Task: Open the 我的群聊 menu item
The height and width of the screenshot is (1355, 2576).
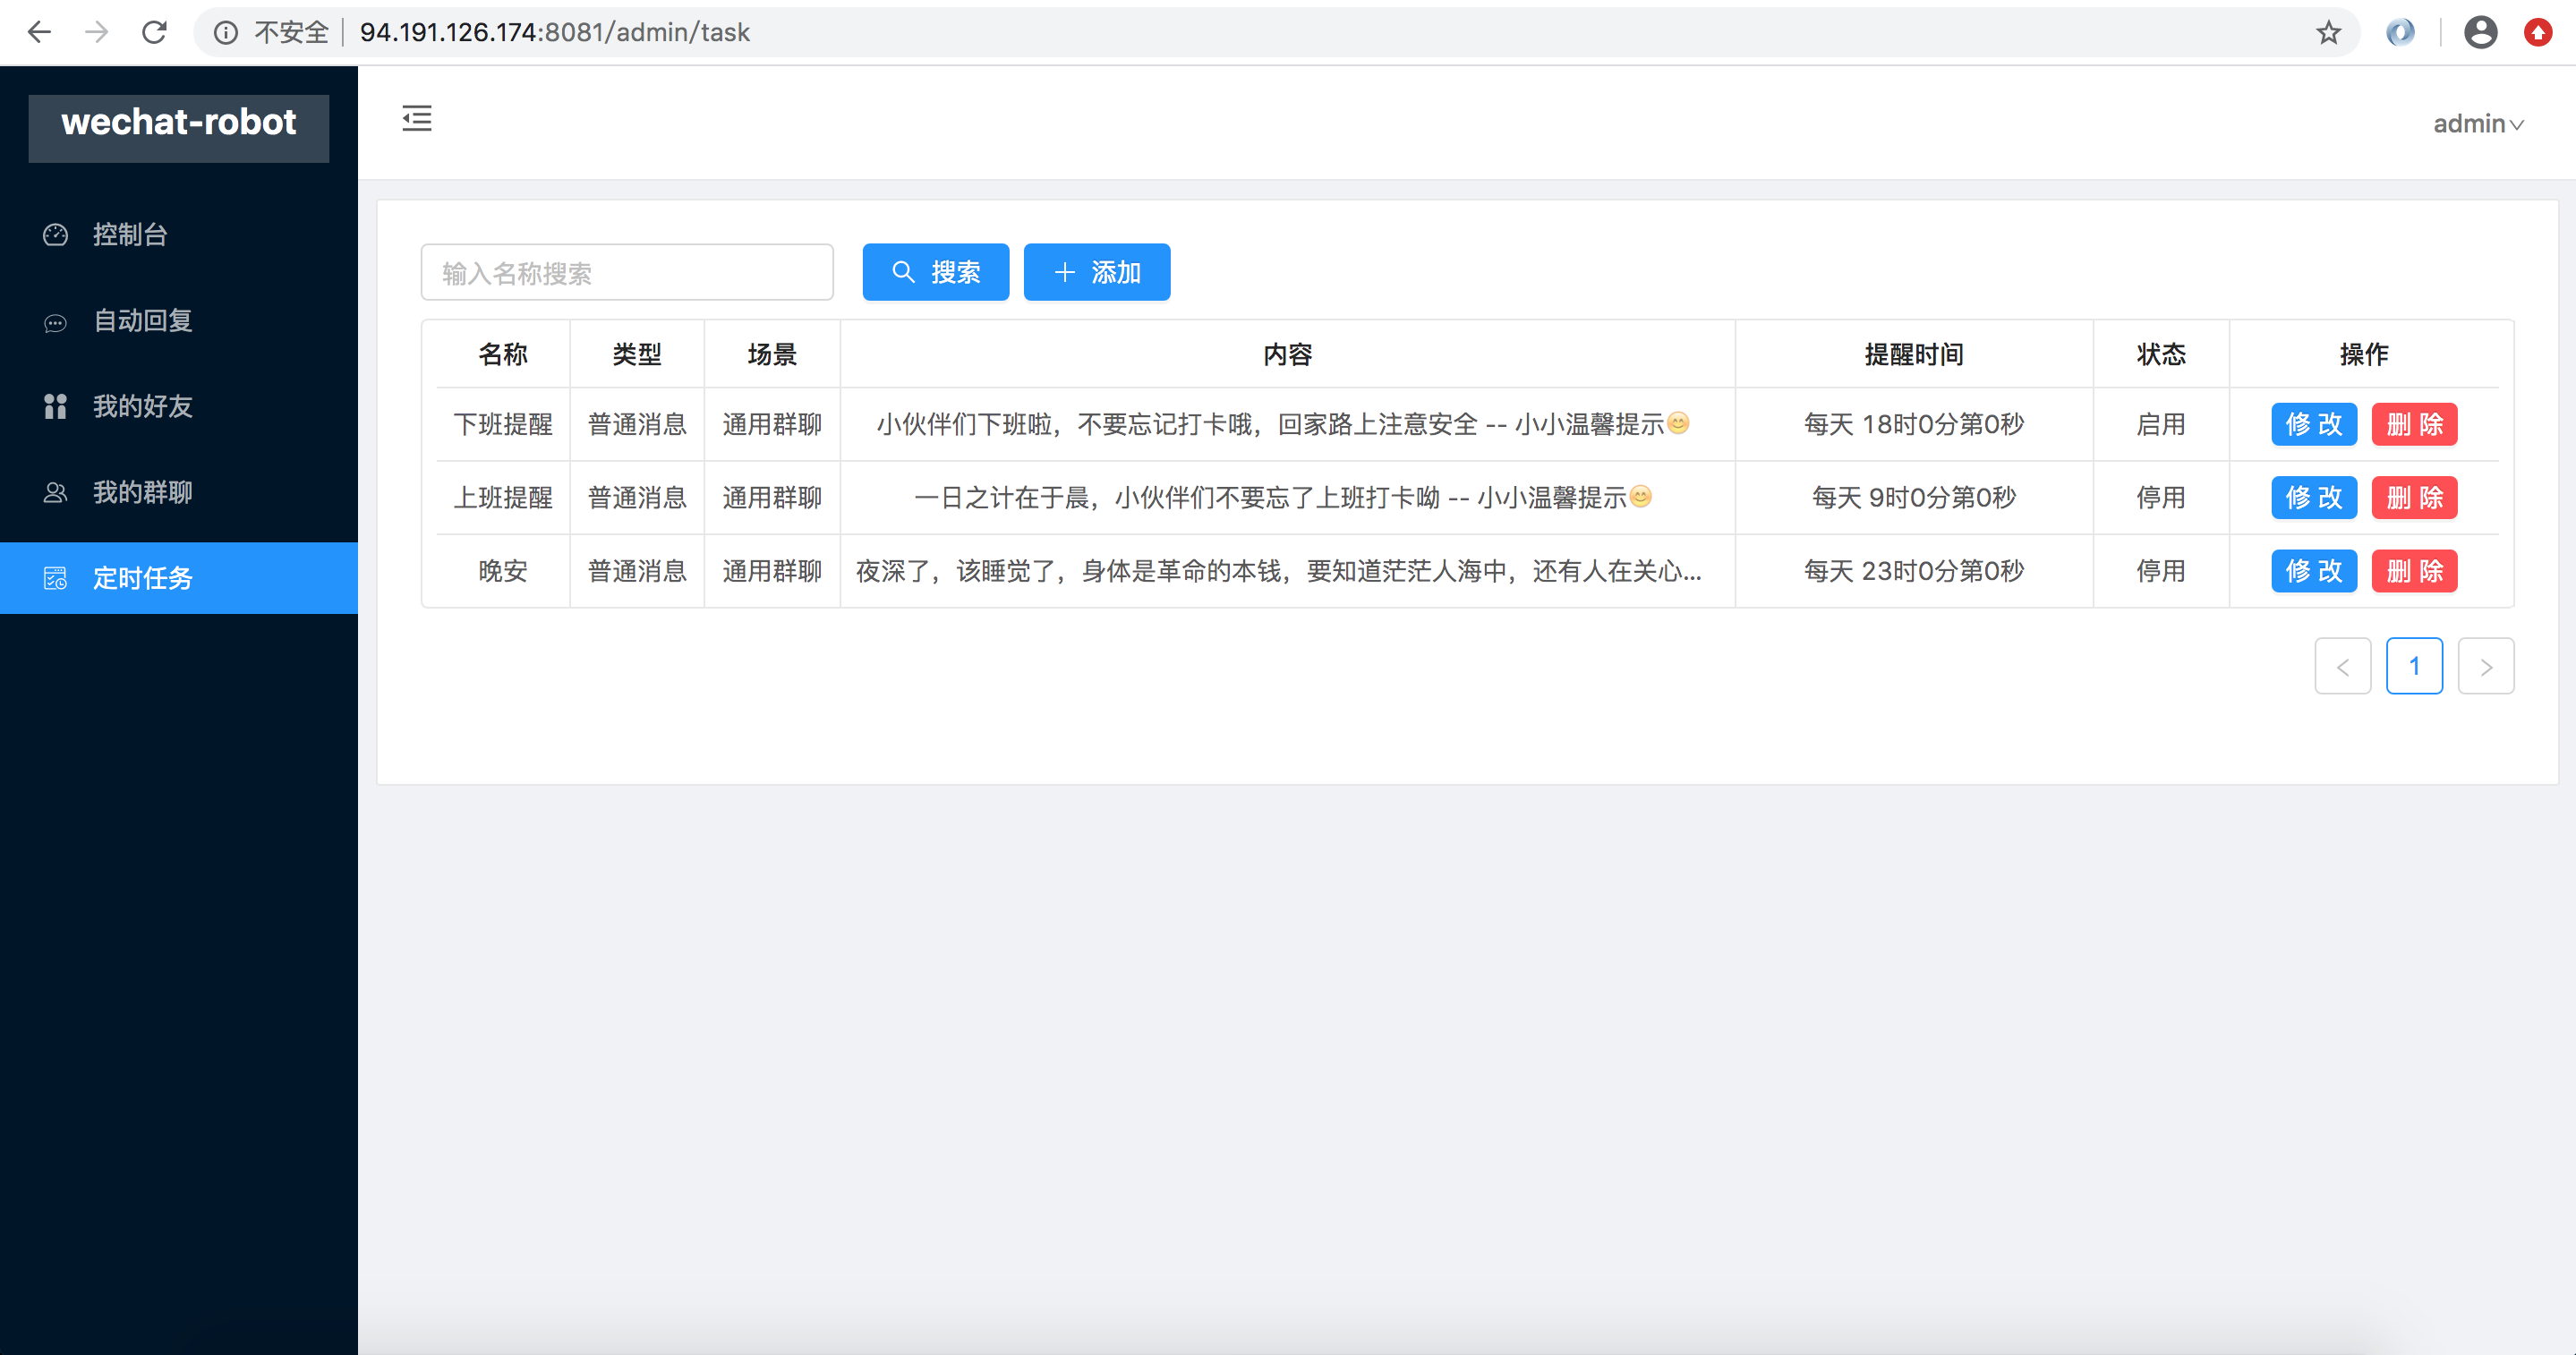Action: 143,492
